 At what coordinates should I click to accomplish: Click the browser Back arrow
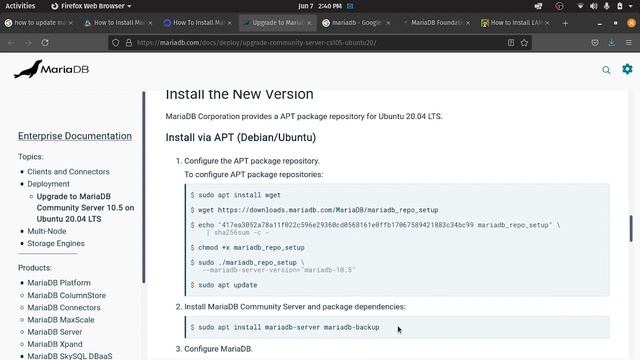click(x=11, y=42)
